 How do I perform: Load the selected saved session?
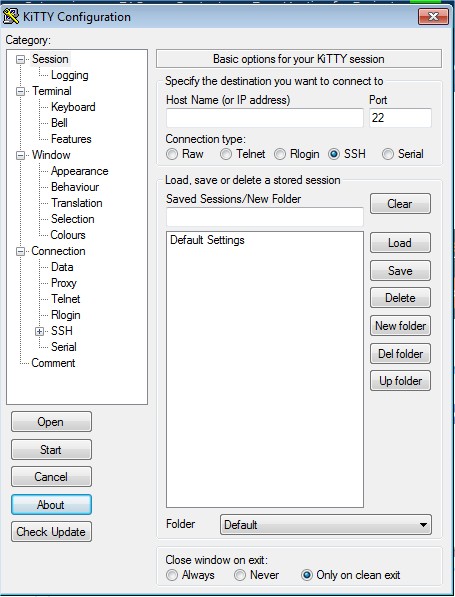click(400, 243)
